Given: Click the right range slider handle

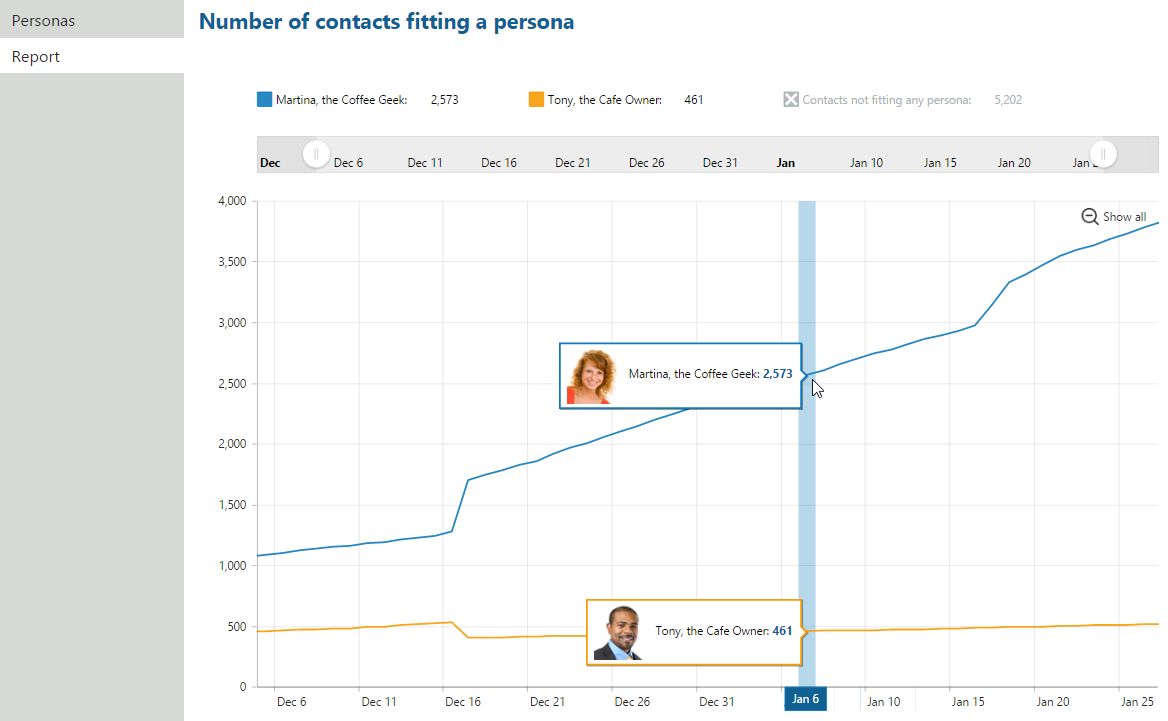Looking at the screenshot, I should click(1102, 154).
